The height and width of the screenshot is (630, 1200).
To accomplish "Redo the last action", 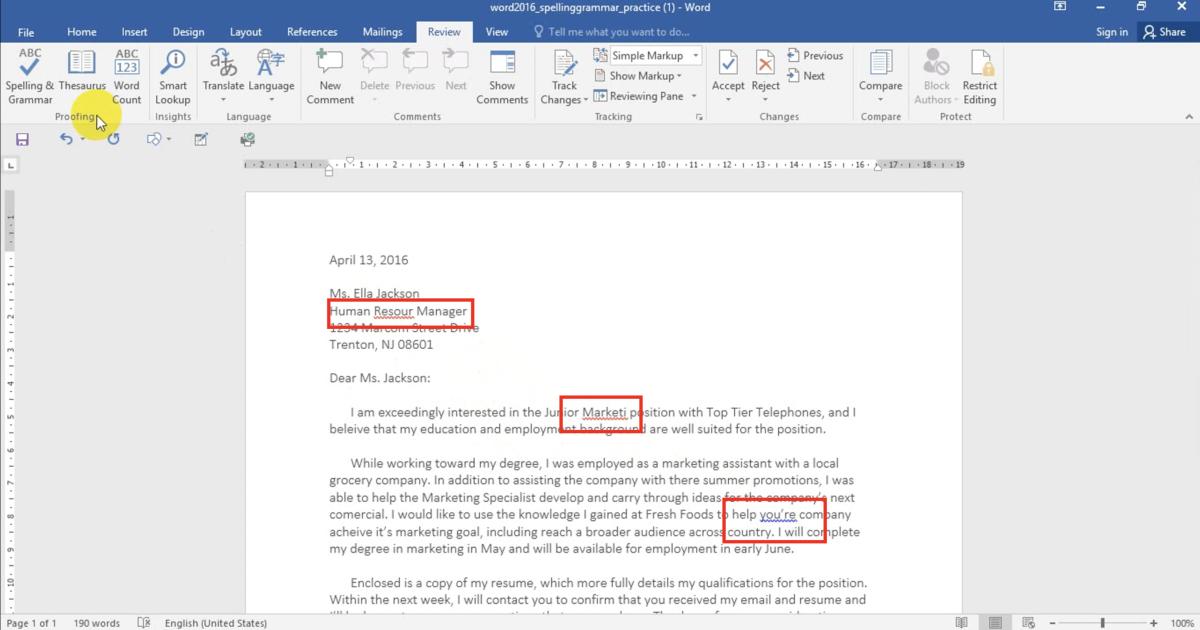I will (113, 139).
